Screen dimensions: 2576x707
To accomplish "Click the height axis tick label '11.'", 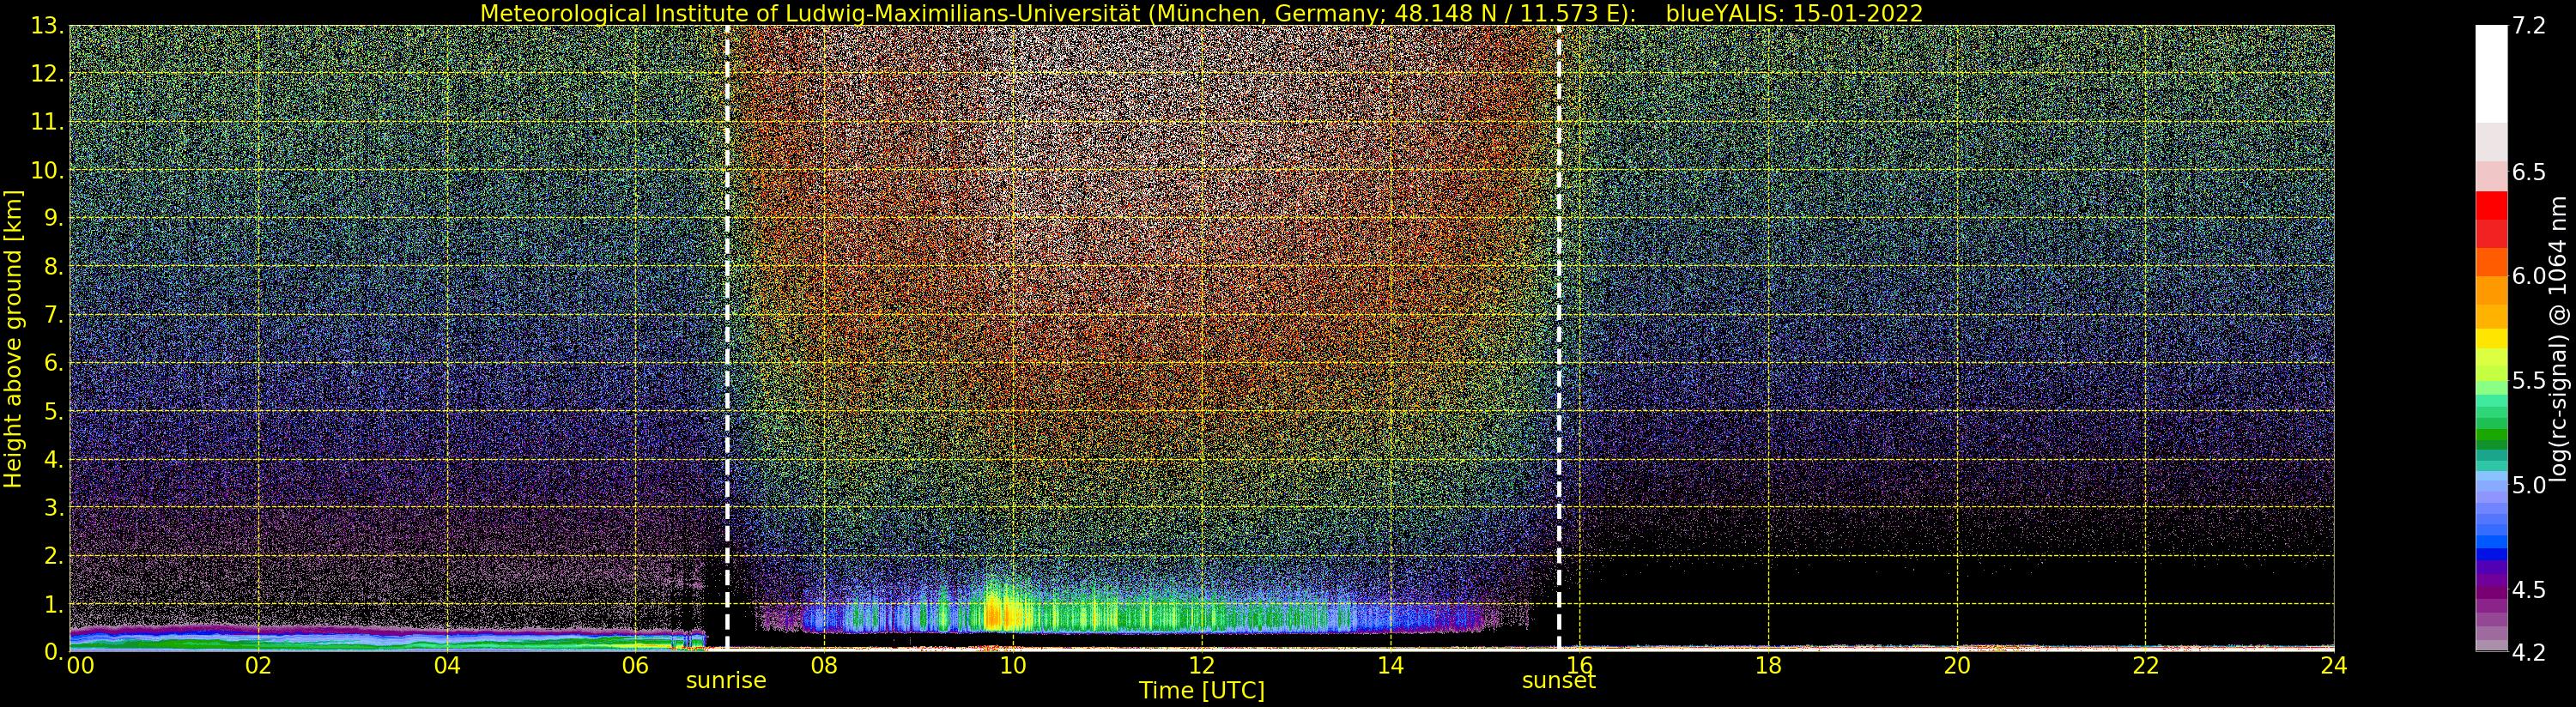I will tap(48, 122).
